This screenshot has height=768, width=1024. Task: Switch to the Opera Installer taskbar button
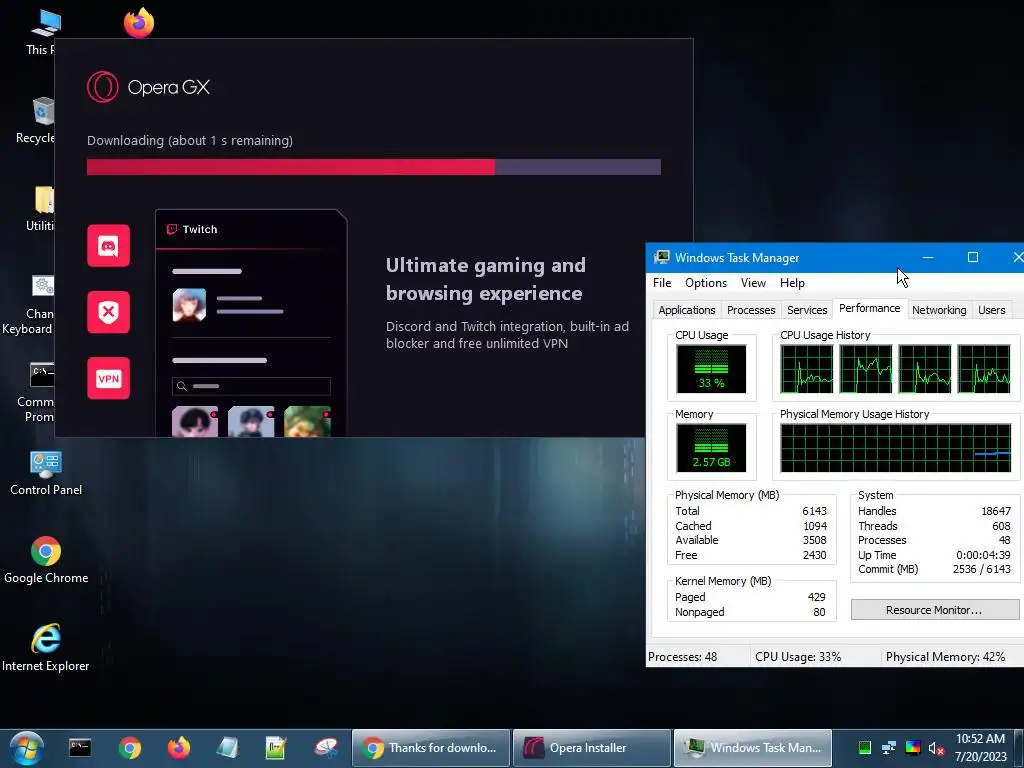point(592,748)
